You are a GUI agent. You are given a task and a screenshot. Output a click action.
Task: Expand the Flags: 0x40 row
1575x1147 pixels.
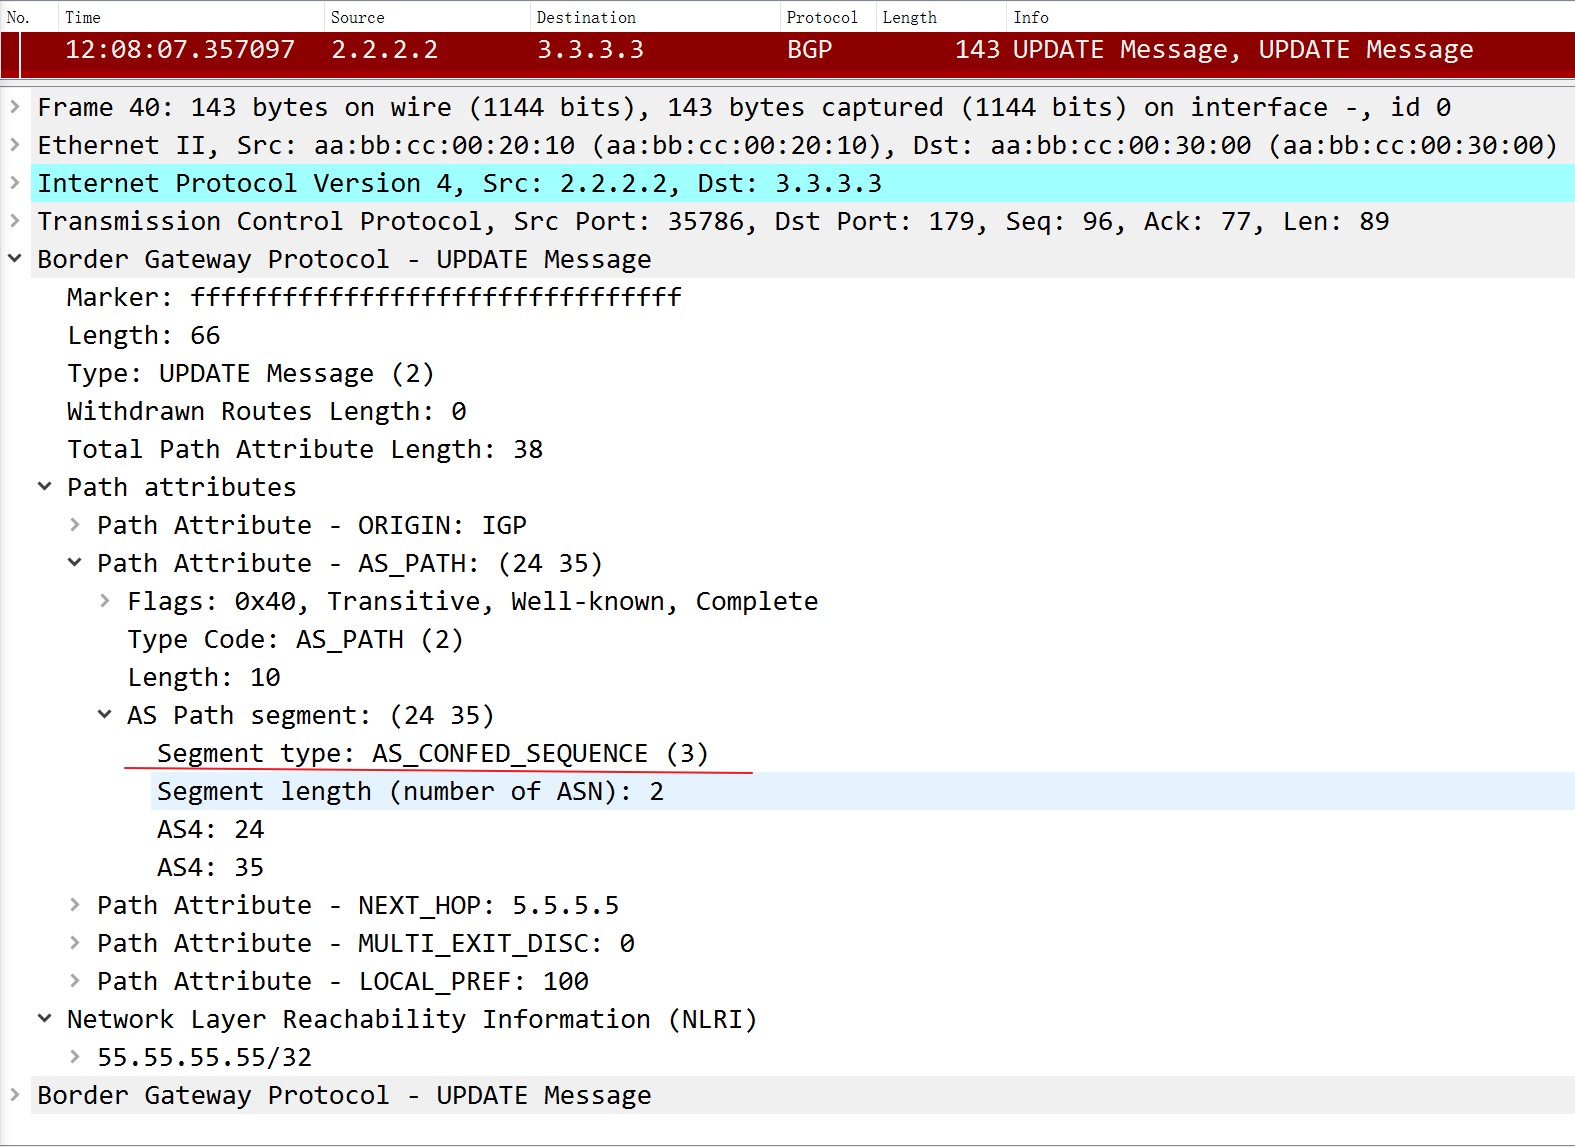[x=105, y=600]
